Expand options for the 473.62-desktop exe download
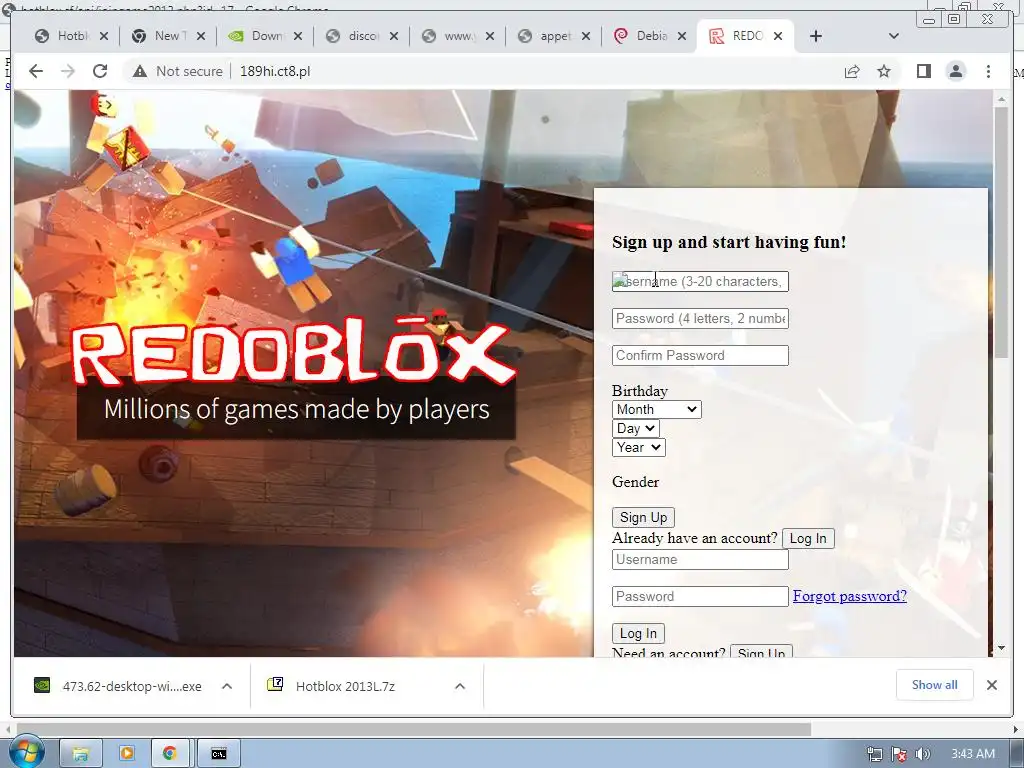Screen dimensions: 1024x768 coord(227,686)
